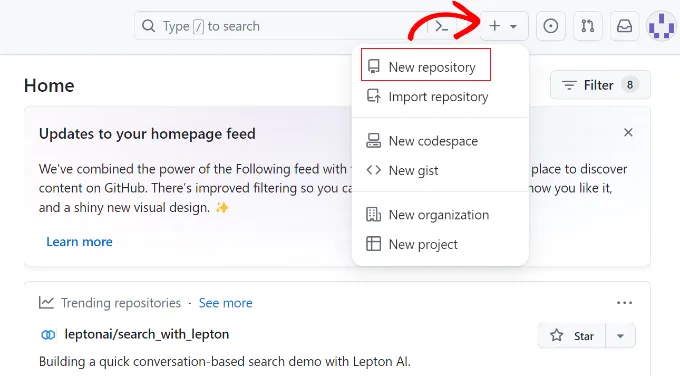This screenshot has height=376, width=680.
Task: Follow the Learn more link
Action: pyautogui.click(x=79, y=242)
